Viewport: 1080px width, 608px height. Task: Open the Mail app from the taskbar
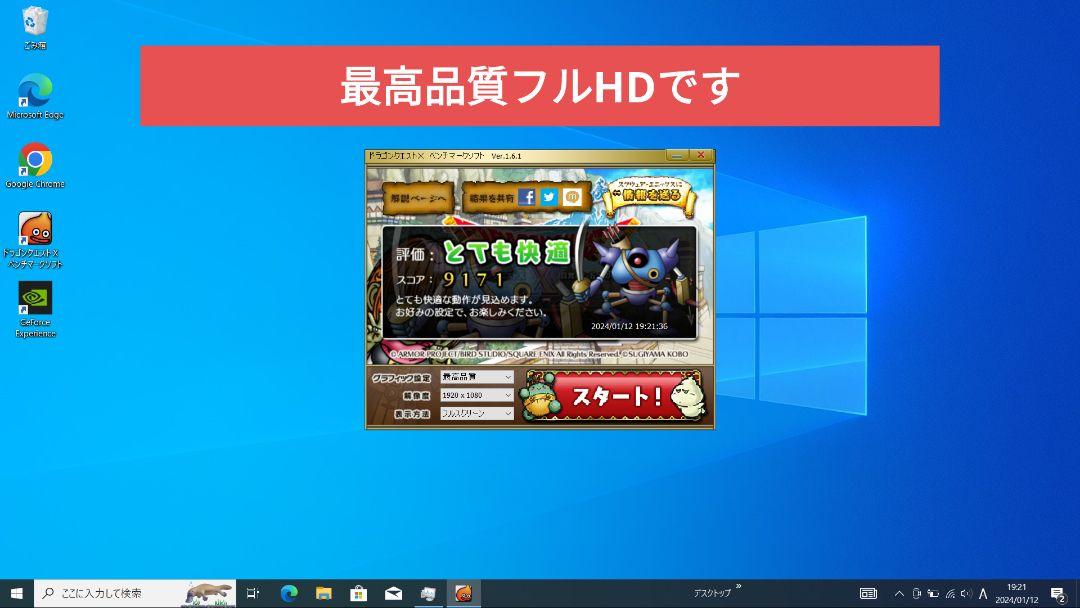393,593
